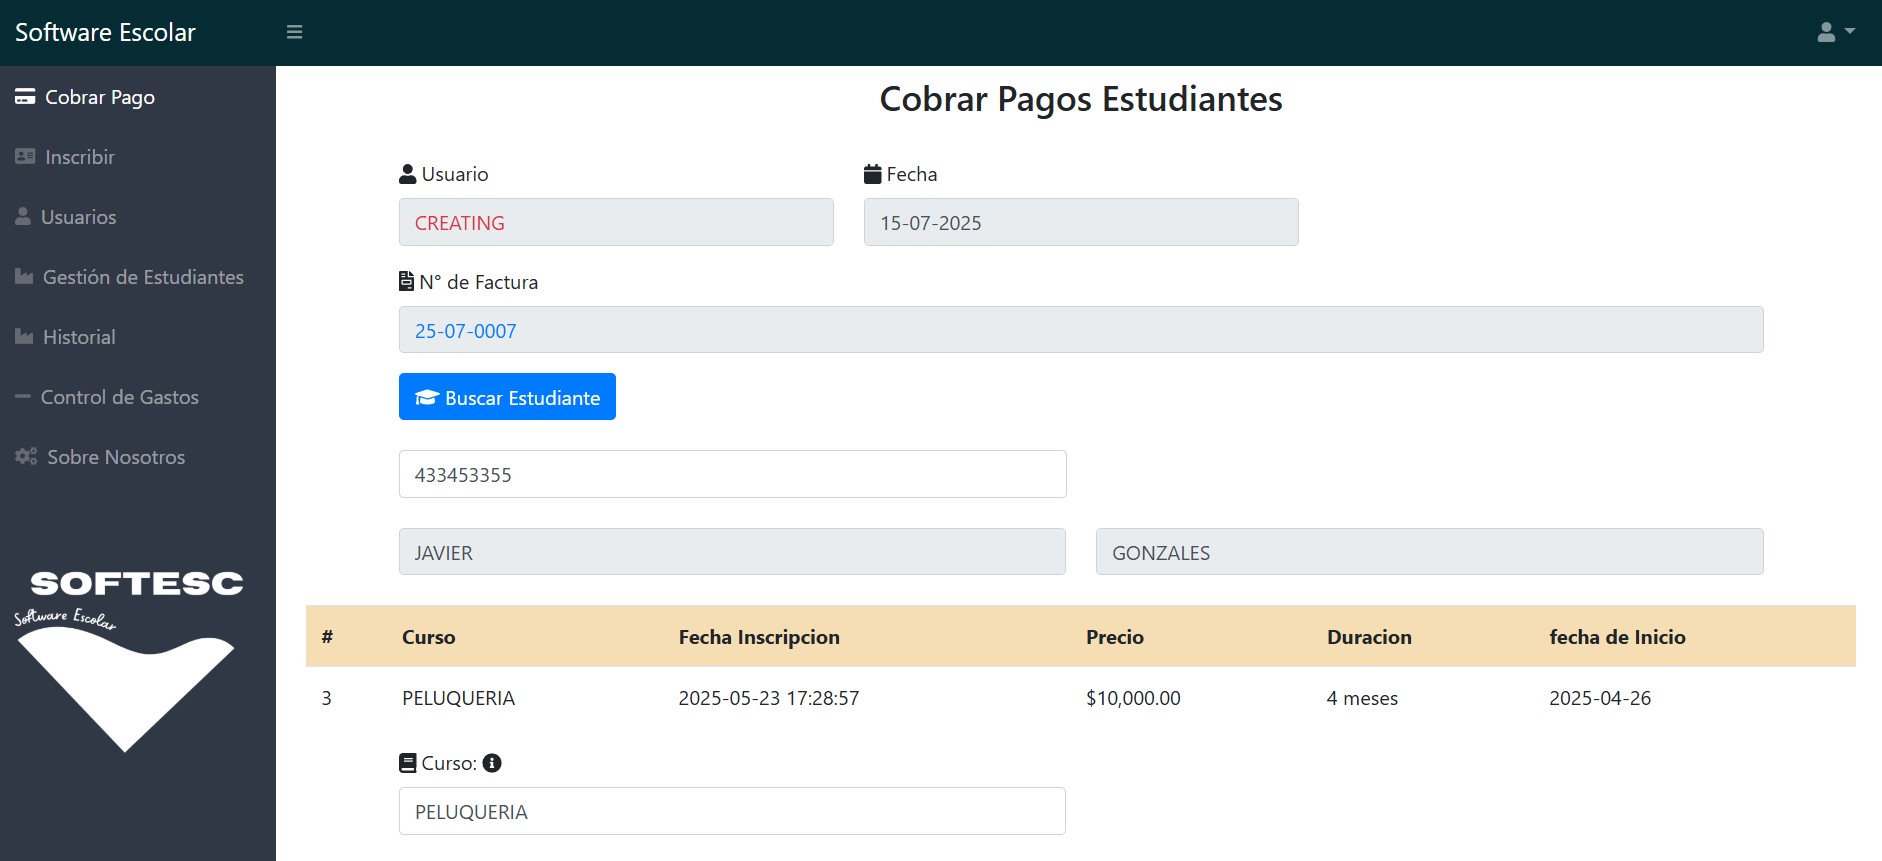The height and width of the screenshot is (861, 1882).
Task: Open the user account dropdown
Action: point(1835,32)
